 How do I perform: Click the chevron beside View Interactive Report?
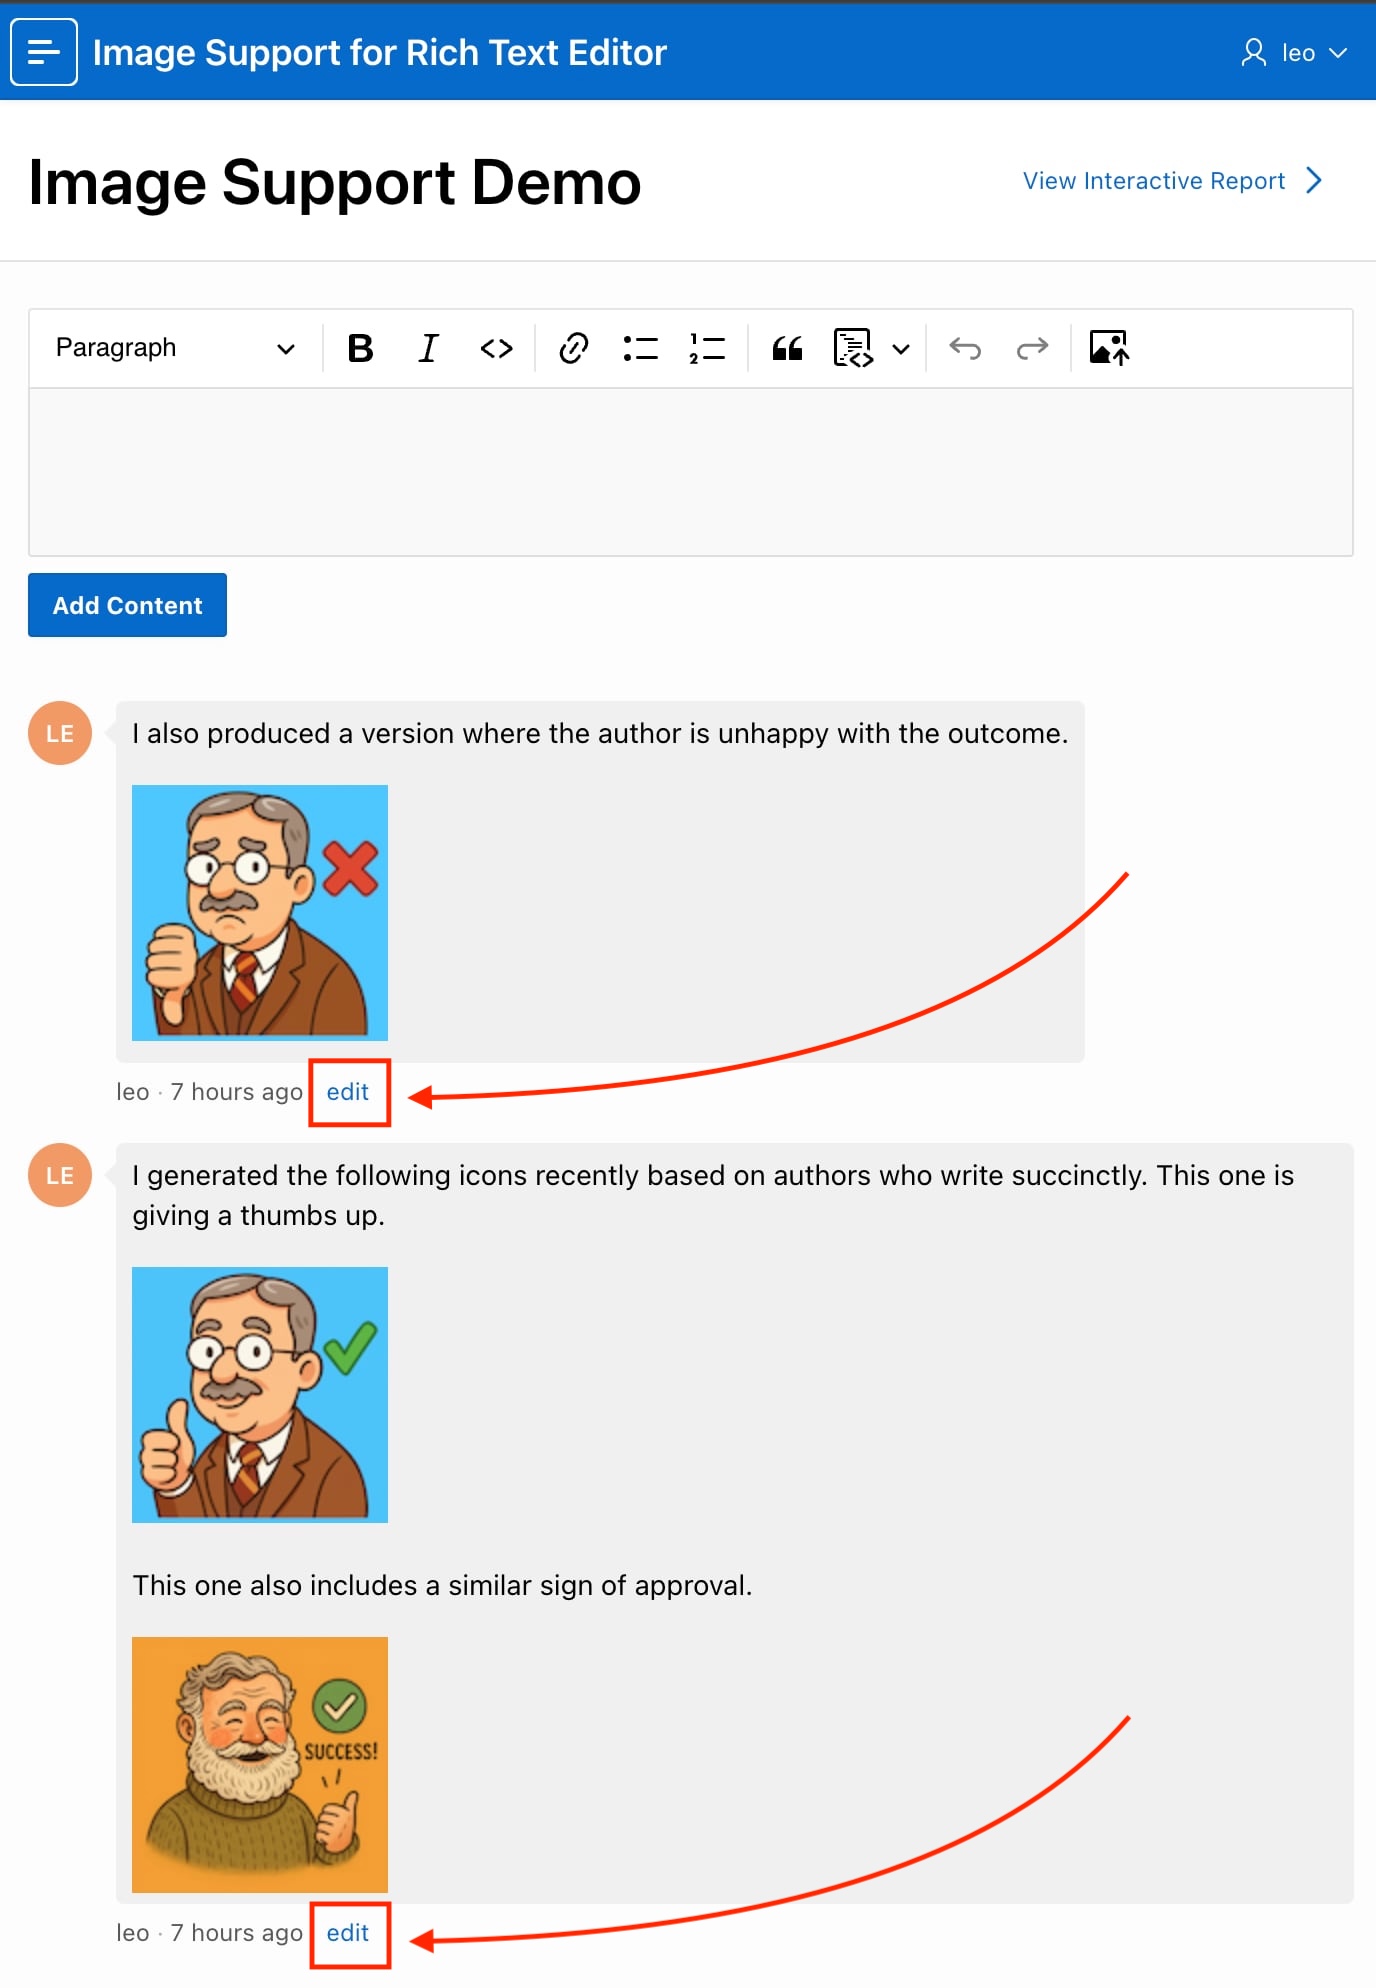[x=1314, y=181]
